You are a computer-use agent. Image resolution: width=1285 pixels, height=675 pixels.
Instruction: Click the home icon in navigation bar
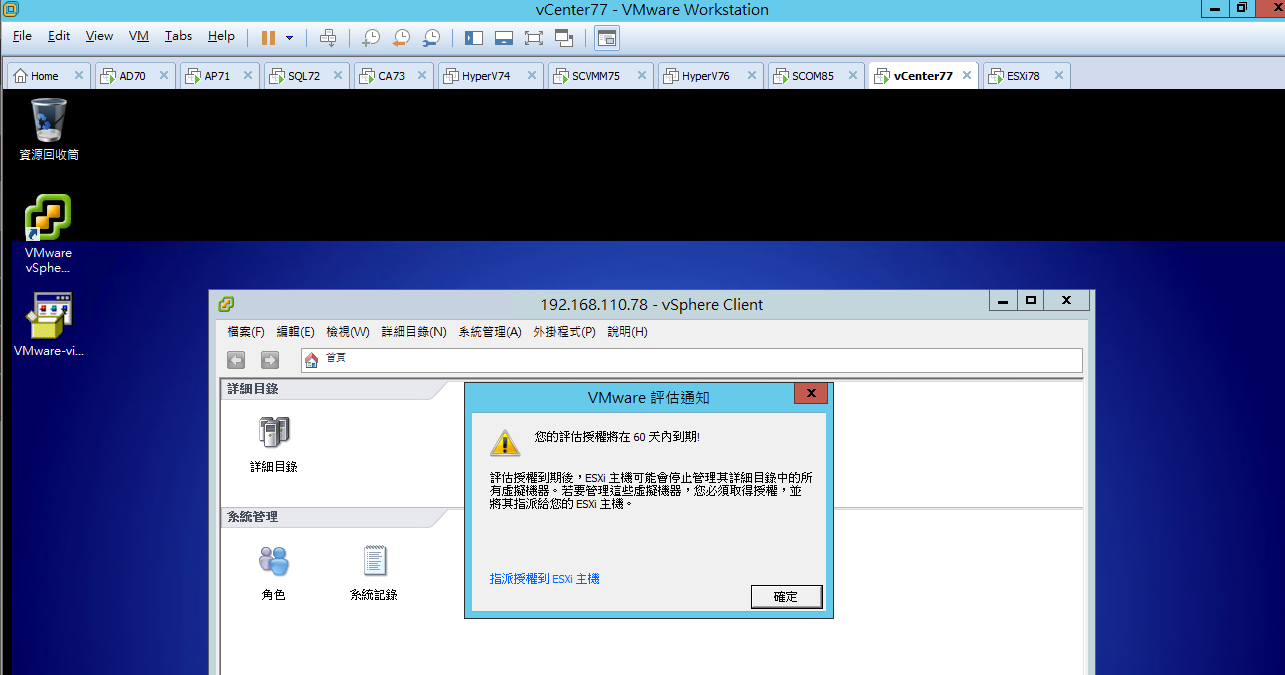pyautogui.click(x=312, y=360)
